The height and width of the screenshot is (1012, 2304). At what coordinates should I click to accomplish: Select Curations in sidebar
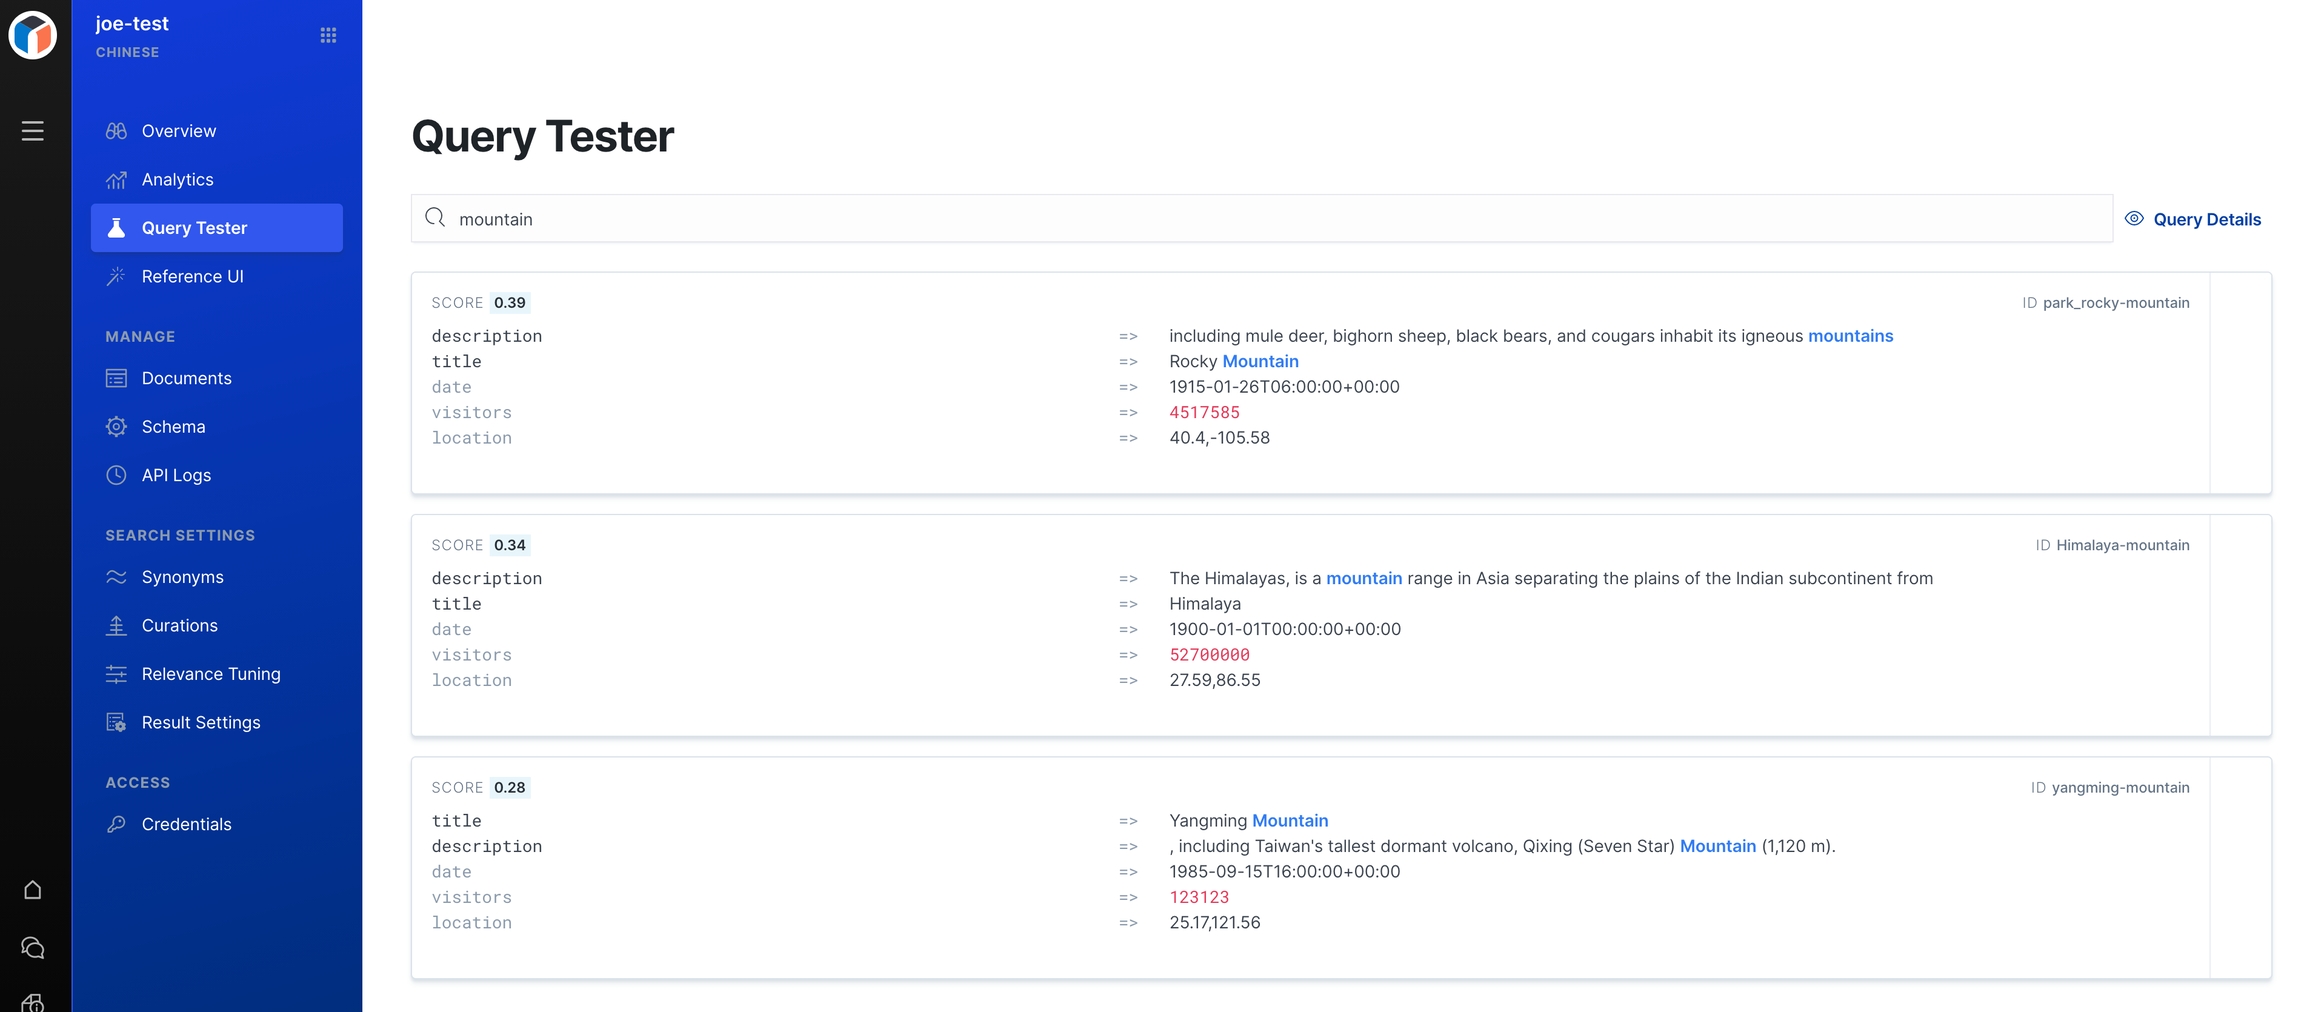[179, 626]
